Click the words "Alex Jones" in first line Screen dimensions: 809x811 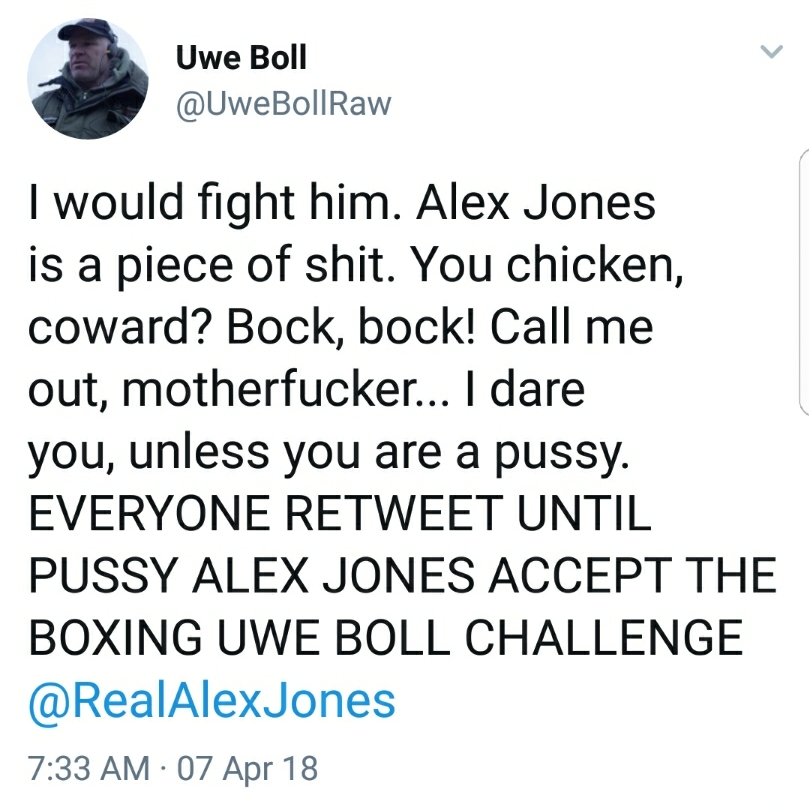(536, 202)
